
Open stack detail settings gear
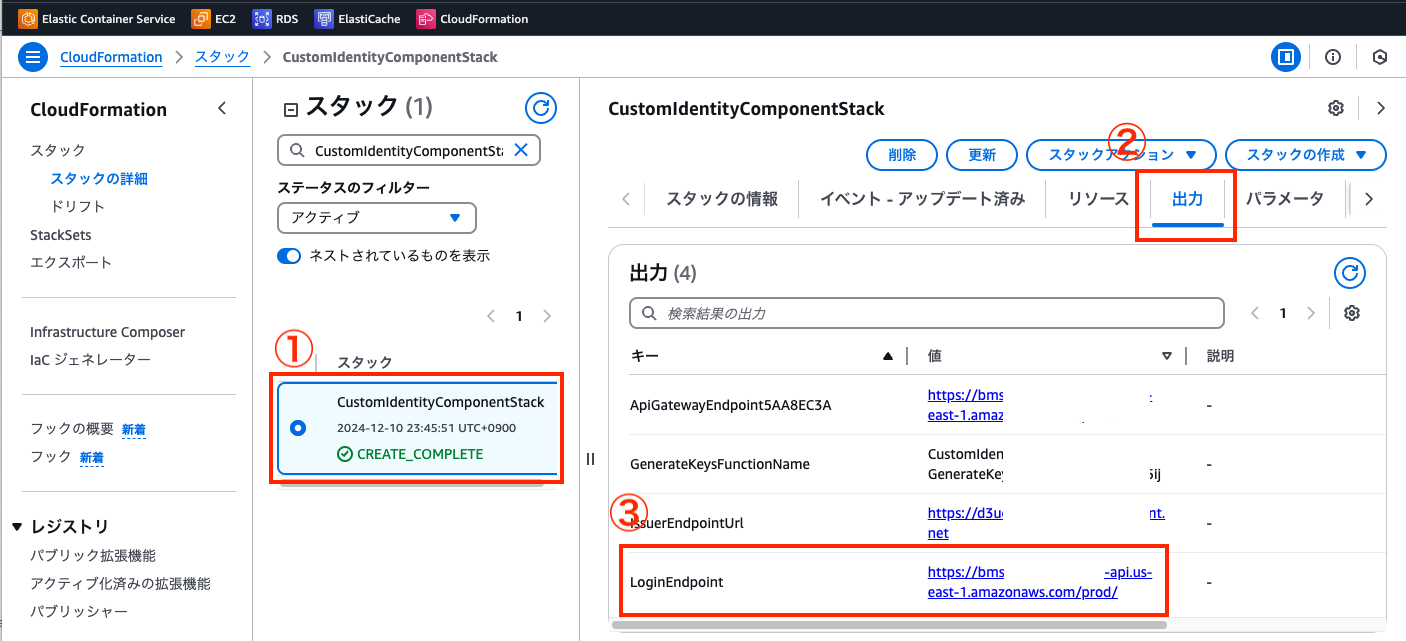1335,108
